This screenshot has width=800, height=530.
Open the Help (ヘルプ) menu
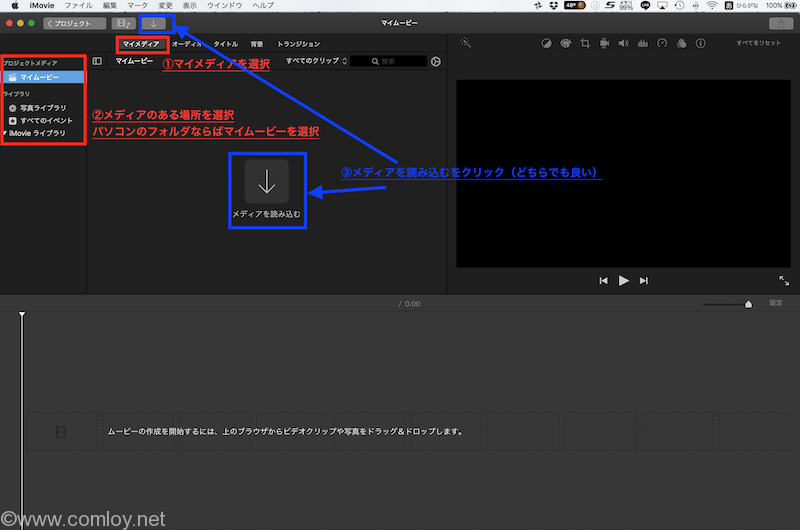(x=263, y=6)
